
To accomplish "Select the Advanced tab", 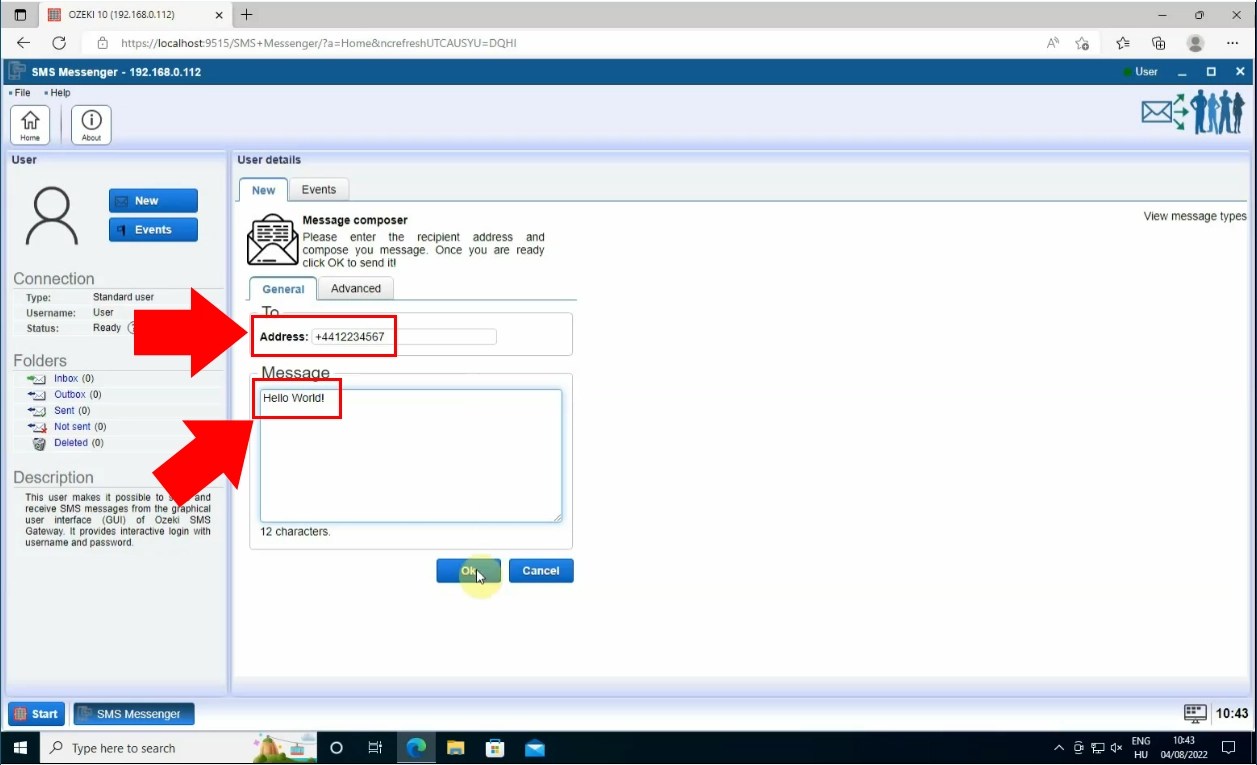I will tap(356, 289).
